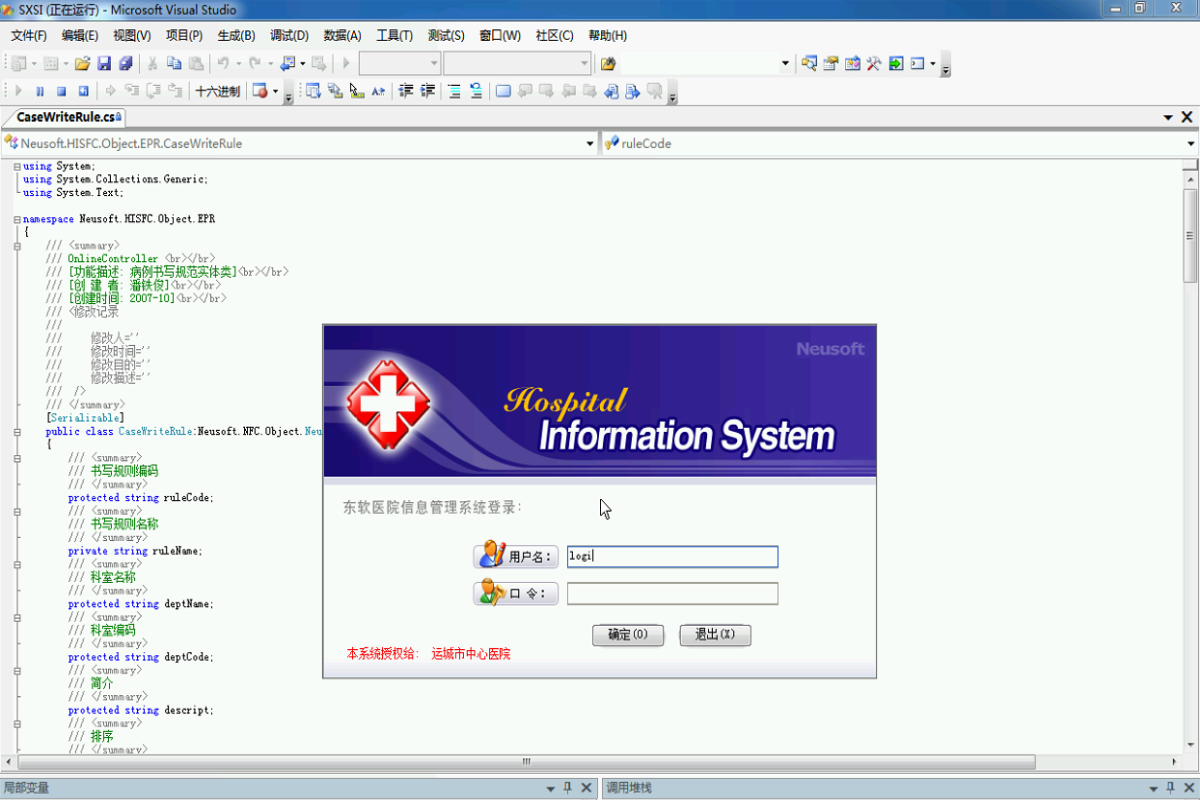Viewport: 1200px width, 800px height.
Task: Toggle hexadecimal display (十六进制)
Action: point(217,91)
